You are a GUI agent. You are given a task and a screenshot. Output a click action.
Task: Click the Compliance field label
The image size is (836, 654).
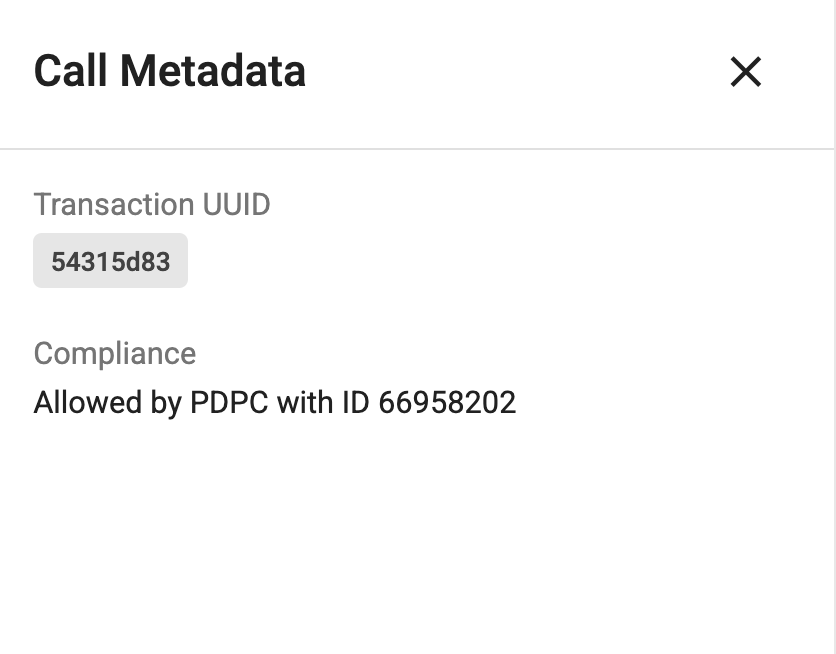tap(114, 353)
